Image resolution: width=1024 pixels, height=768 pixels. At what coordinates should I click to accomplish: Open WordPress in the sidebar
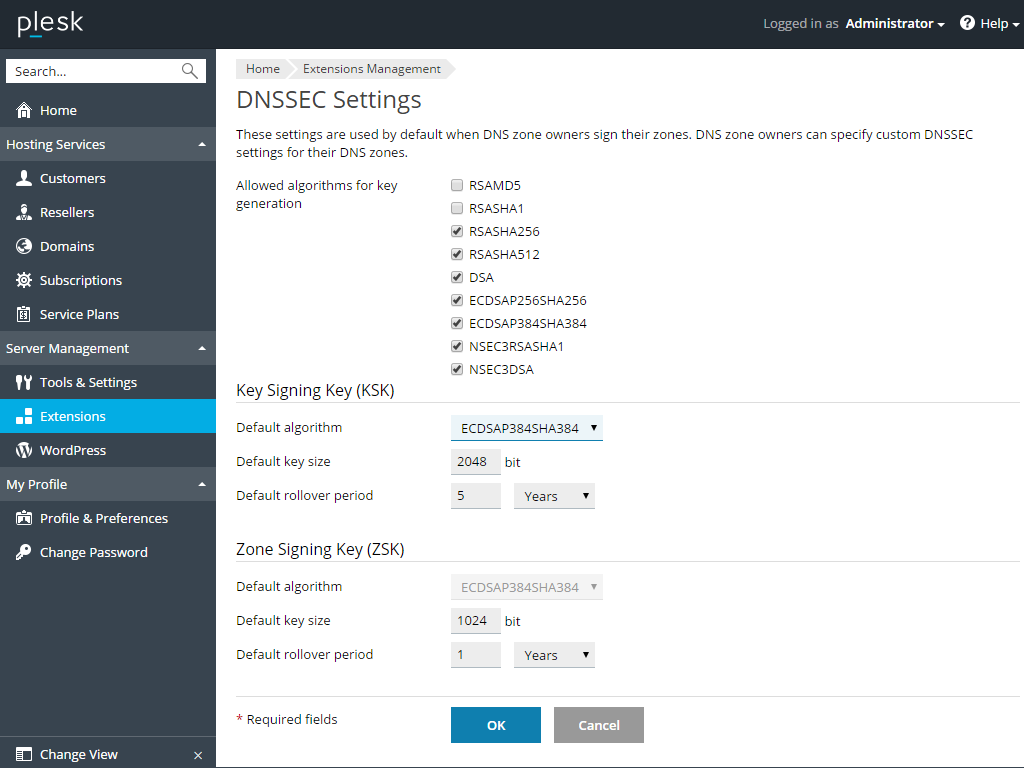point(72,450)
